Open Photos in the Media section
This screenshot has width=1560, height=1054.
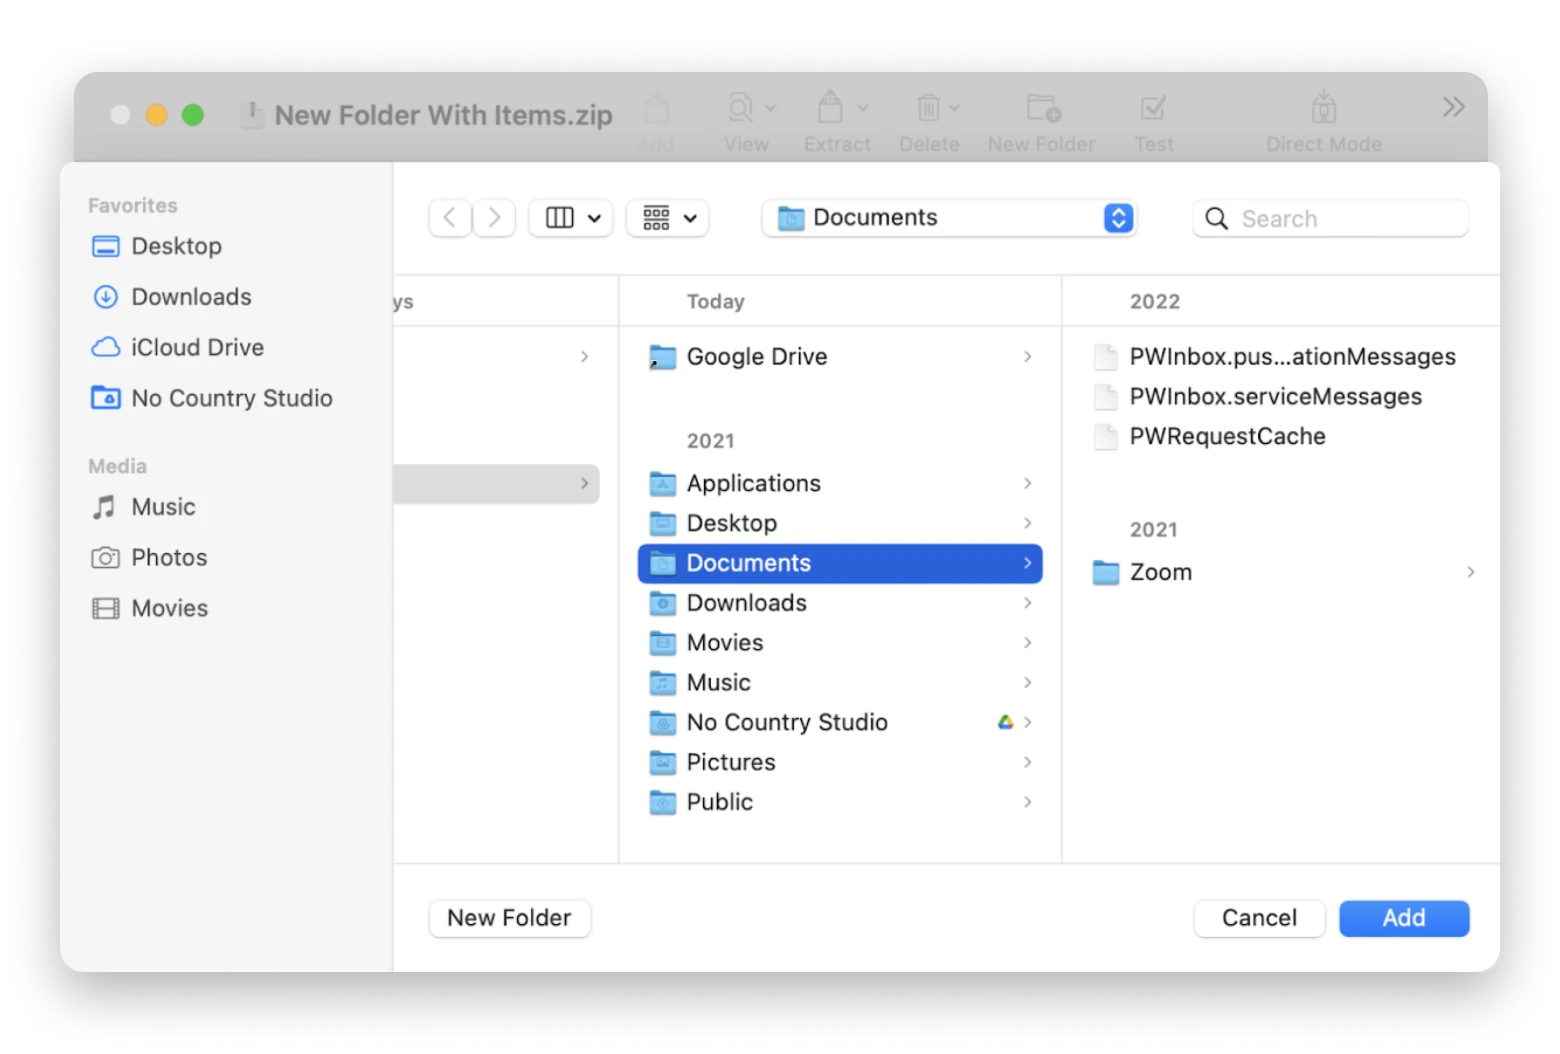pos(169,558)
